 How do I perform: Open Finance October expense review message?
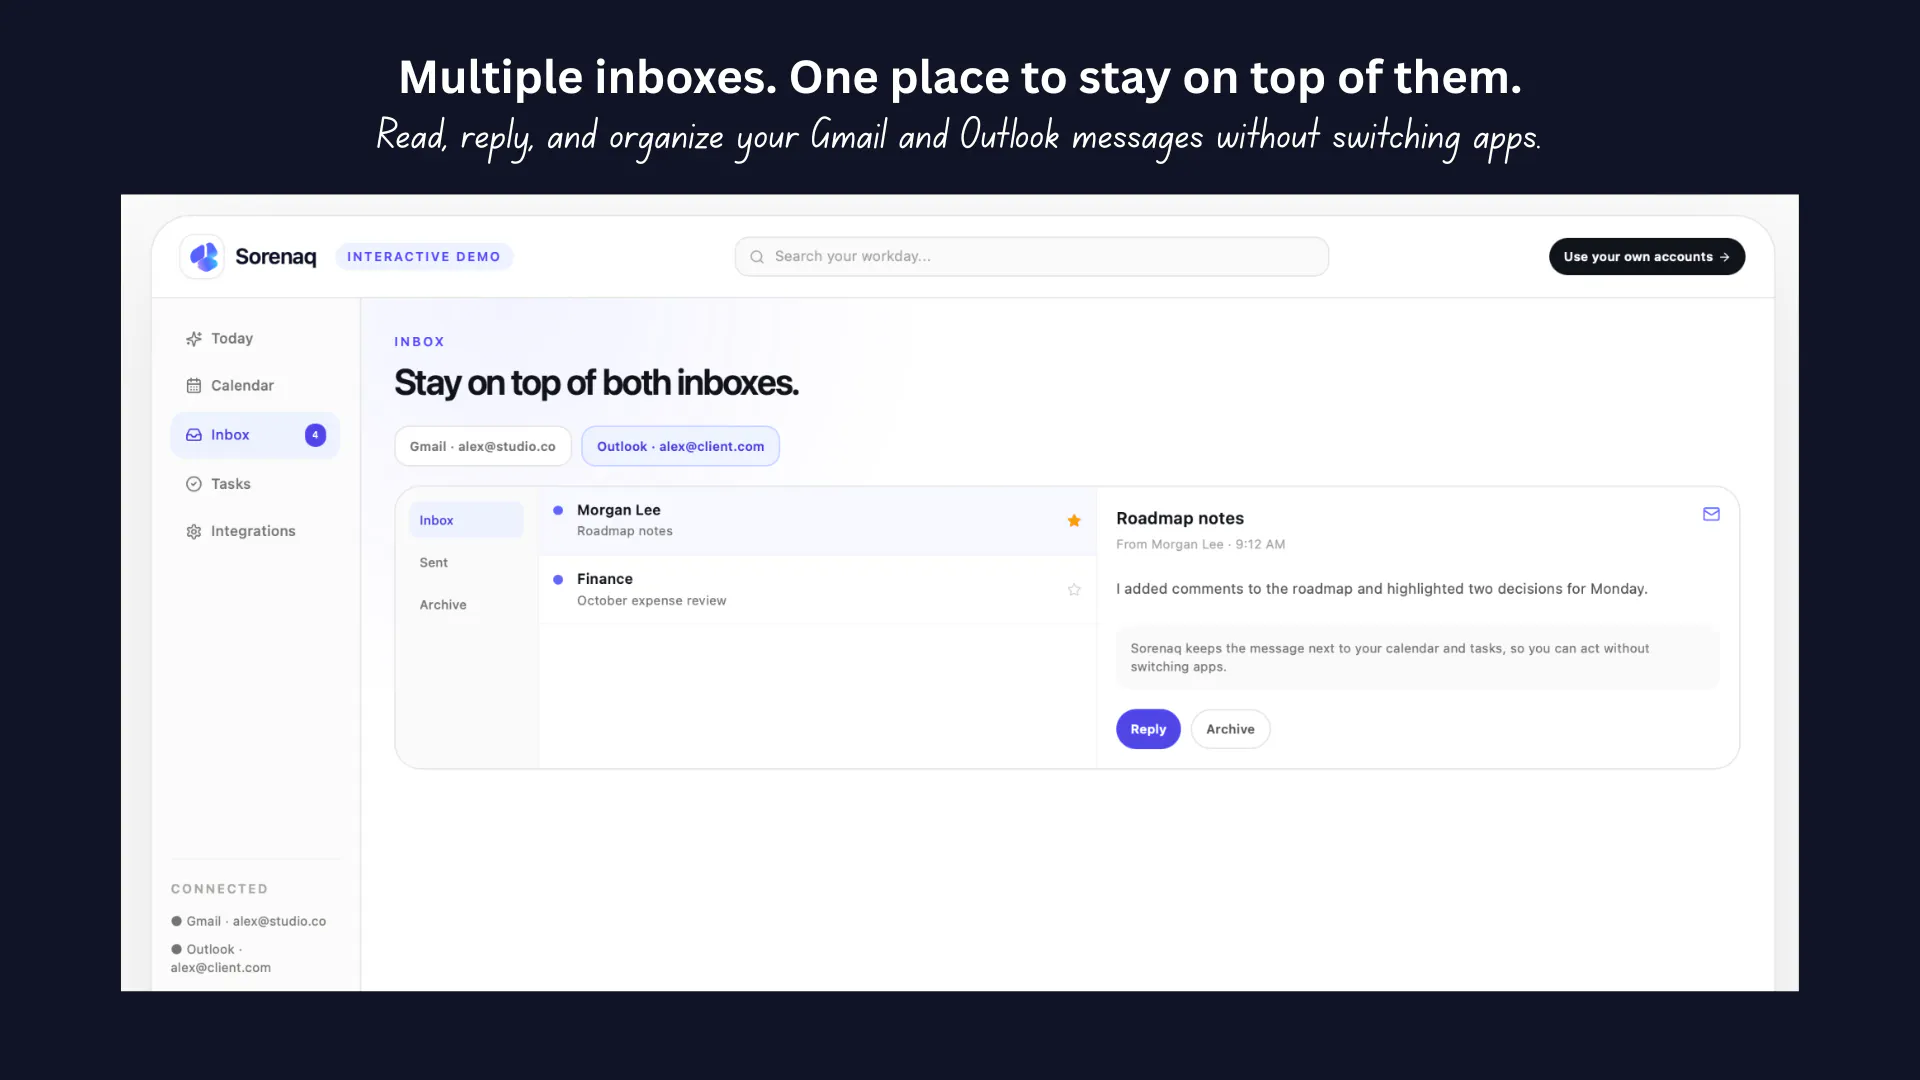817,590
